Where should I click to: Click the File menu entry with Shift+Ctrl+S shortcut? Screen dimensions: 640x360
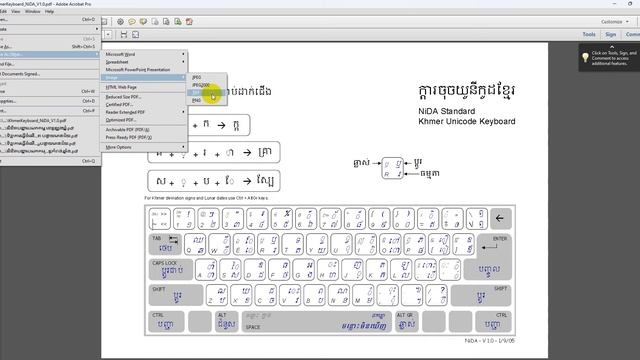49,47
